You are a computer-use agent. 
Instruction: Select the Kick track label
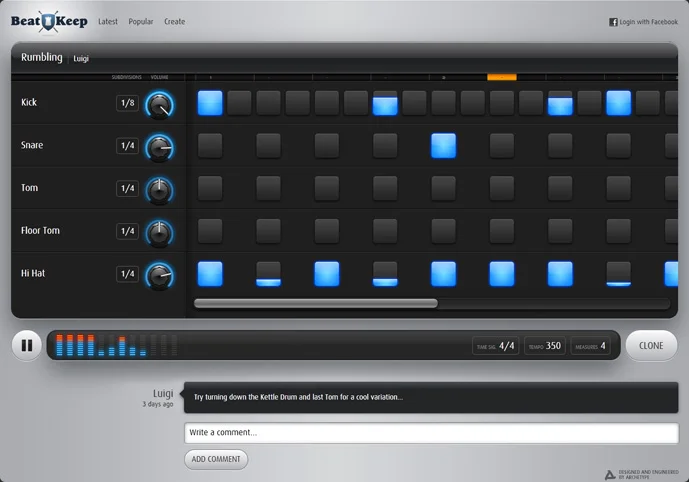point(29,102)
